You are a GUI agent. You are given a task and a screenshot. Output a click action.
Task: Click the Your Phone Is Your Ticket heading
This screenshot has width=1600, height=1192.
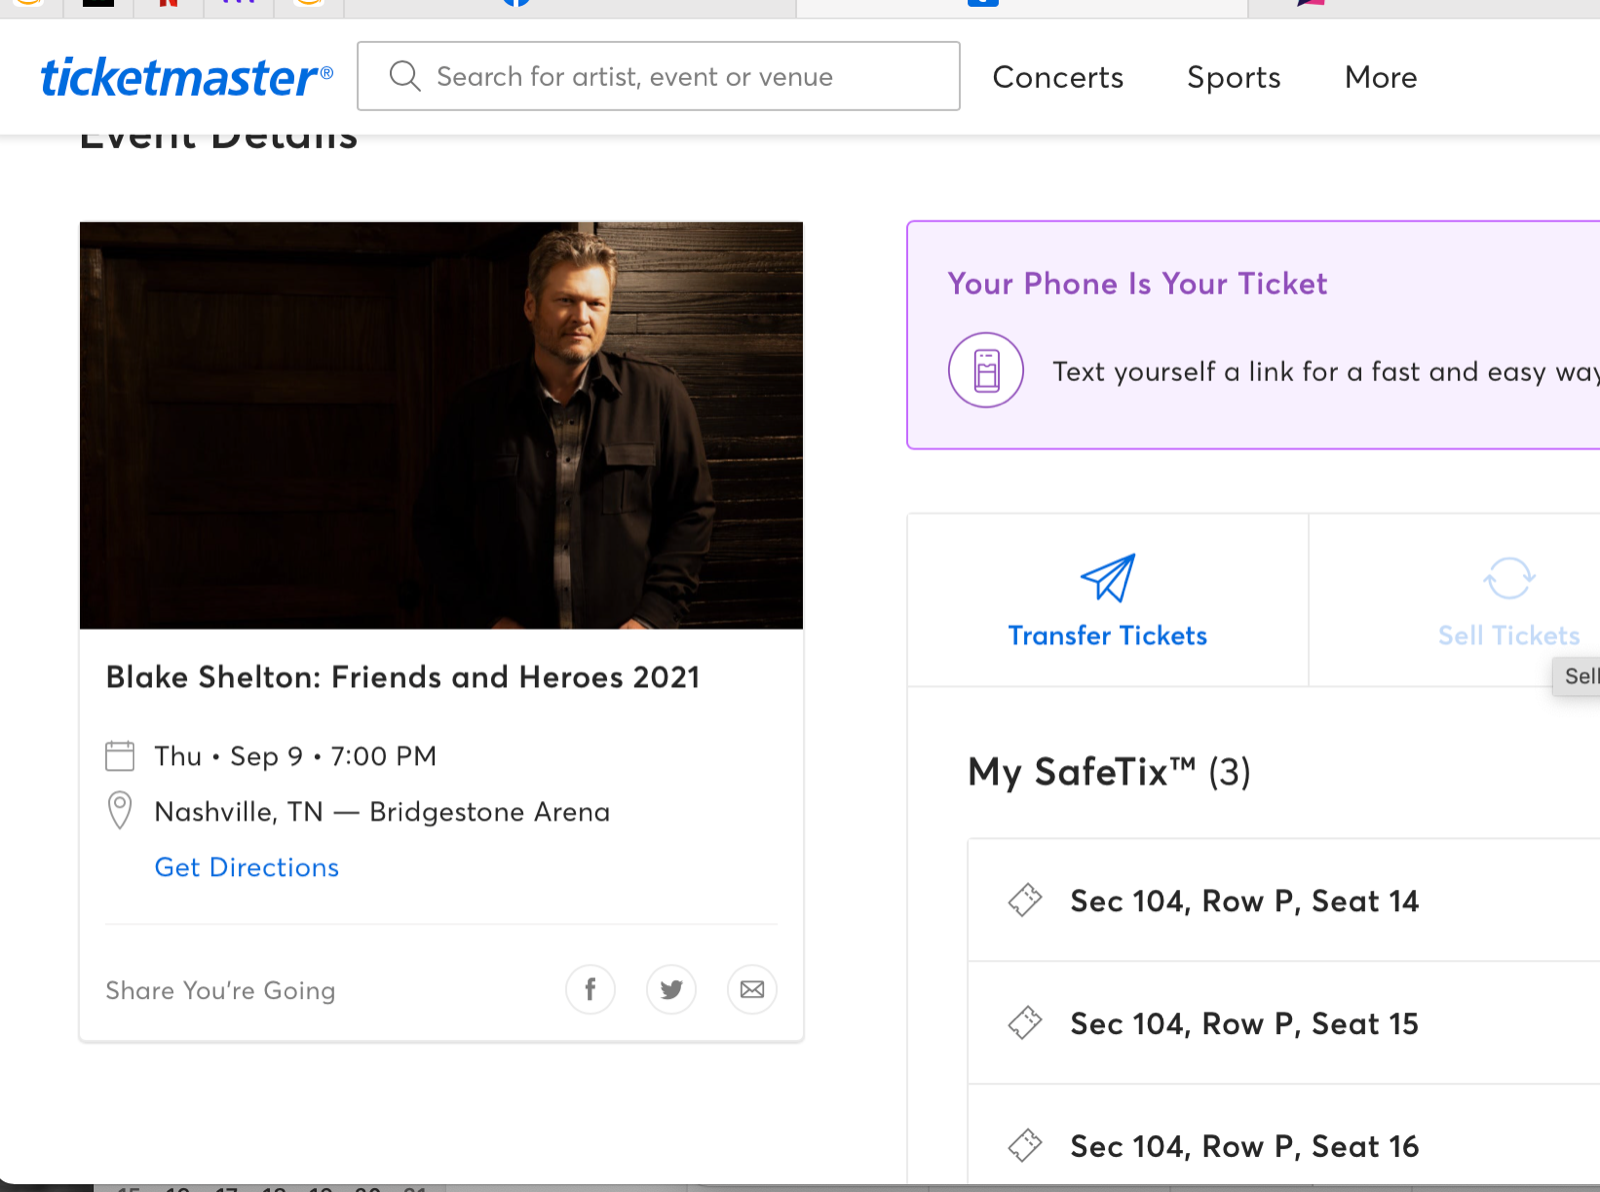1137,284
